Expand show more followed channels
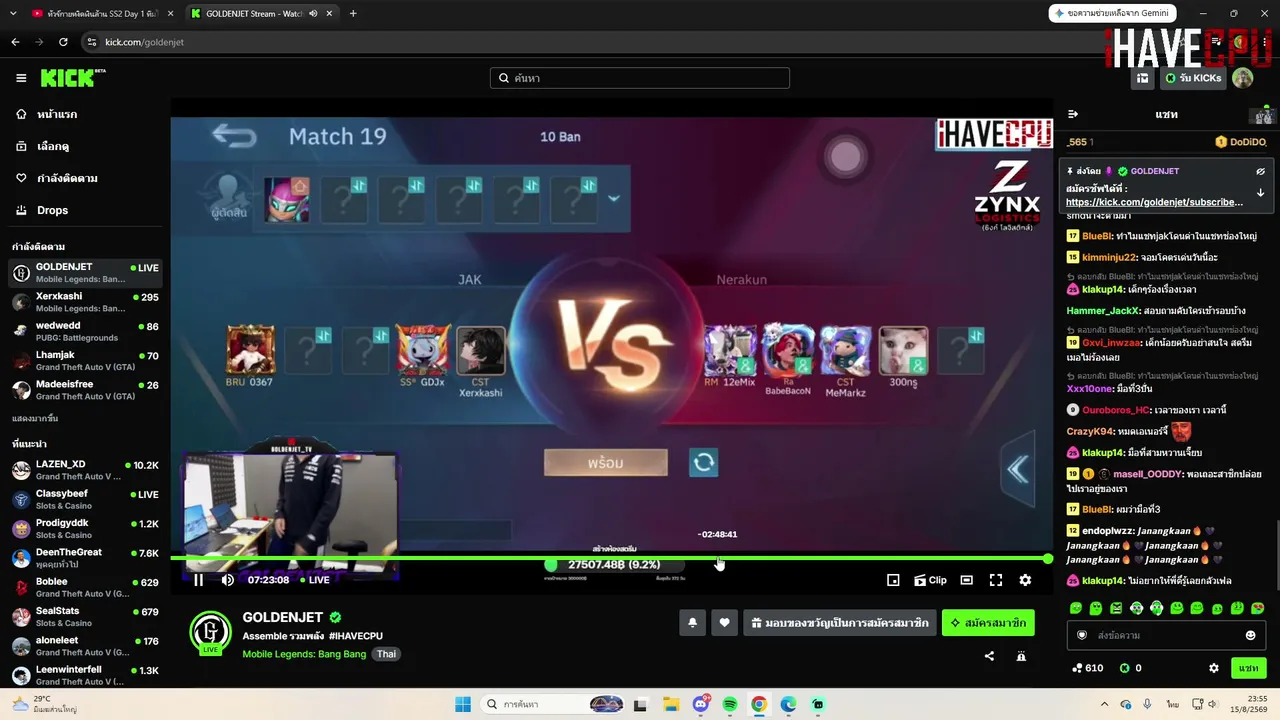 pos(35,418)
